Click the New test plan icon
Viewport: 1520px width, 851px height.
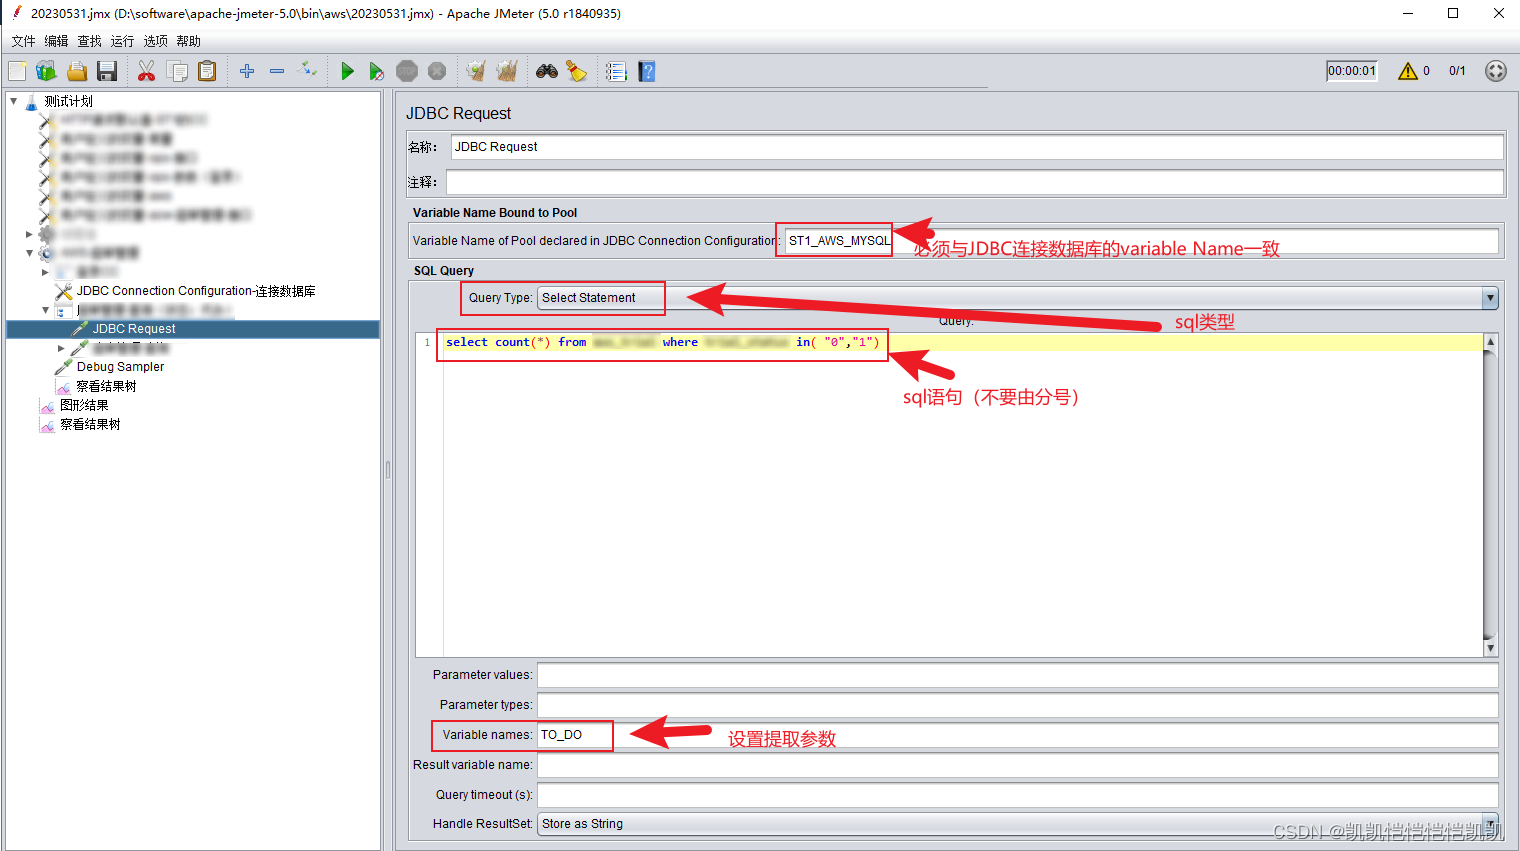[17, 71]
